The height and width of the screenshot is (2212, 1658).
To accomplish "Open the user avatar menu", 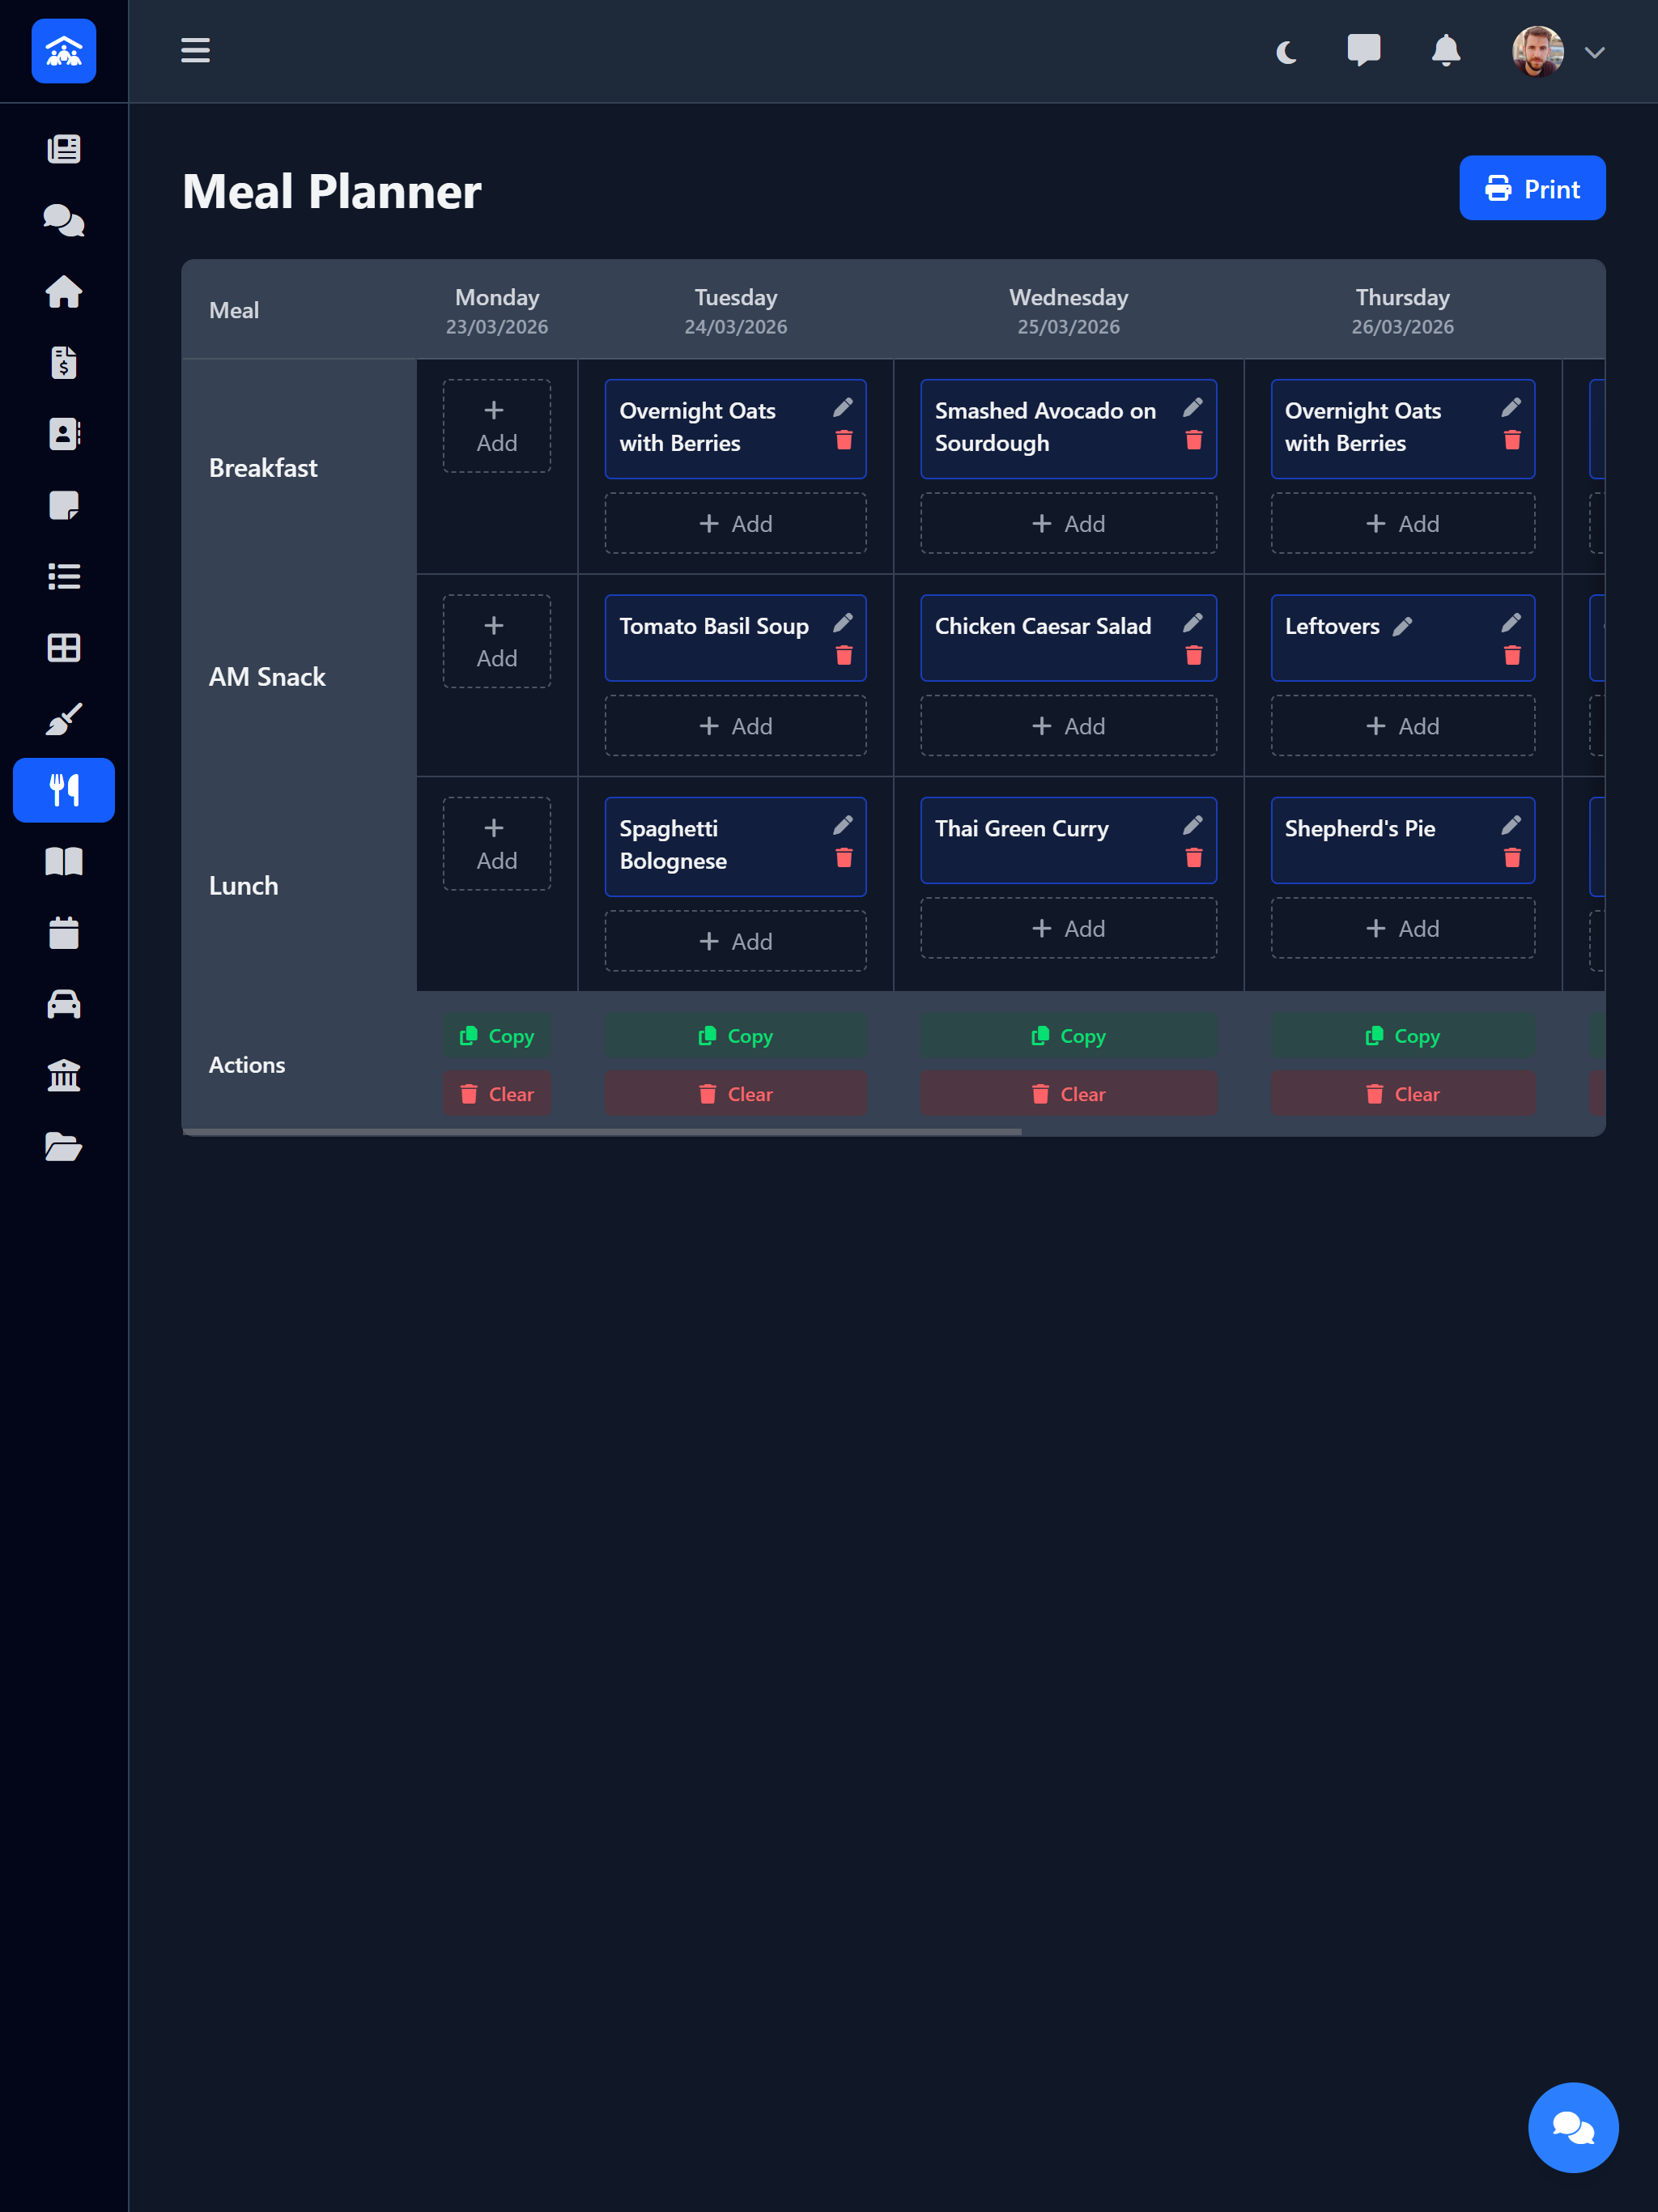I will point(1537,51).
